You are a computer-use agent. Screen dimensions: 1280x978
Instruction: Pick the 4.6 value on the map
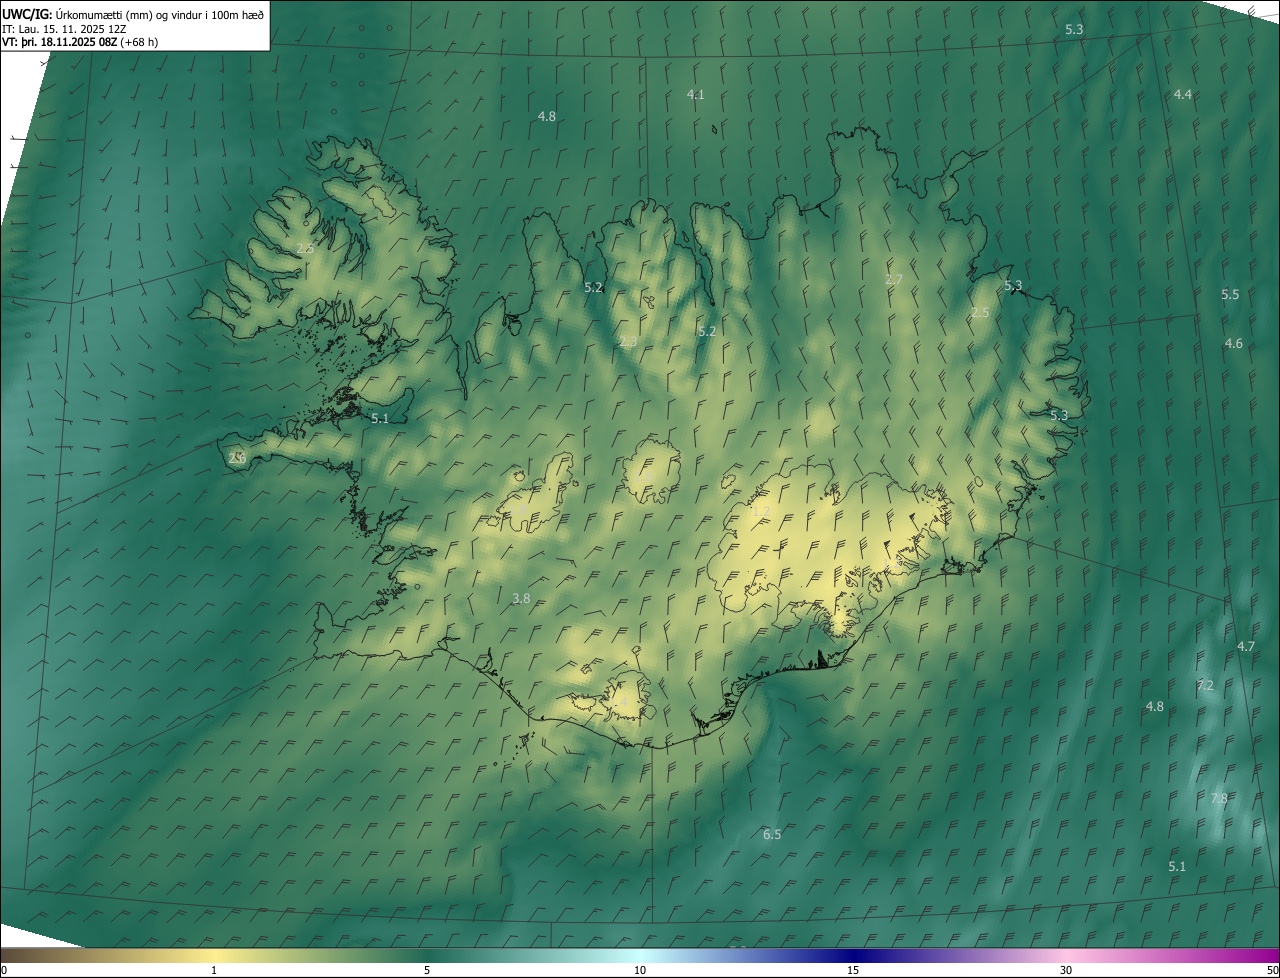[x=1234, y=344]
